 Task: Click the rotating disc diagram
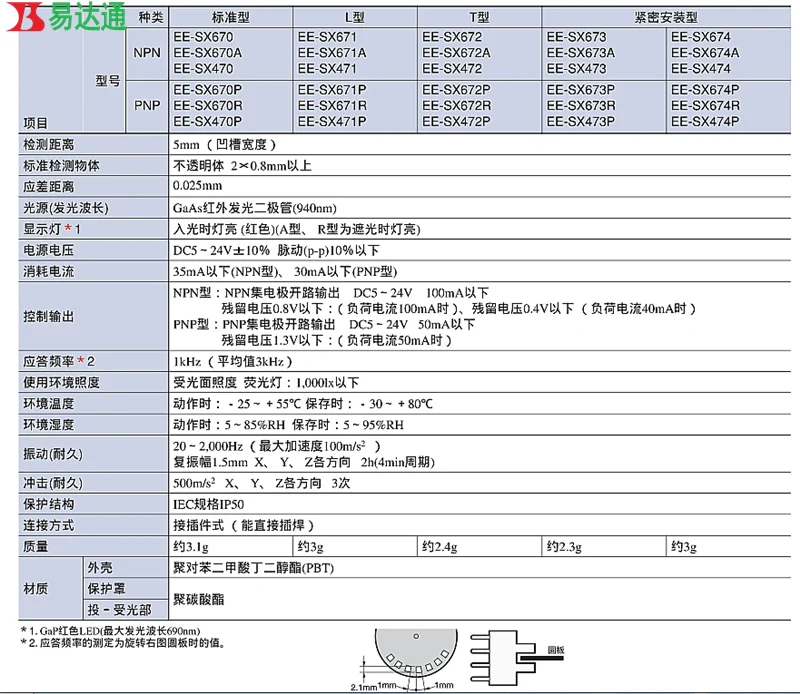(x=415, y=654)
